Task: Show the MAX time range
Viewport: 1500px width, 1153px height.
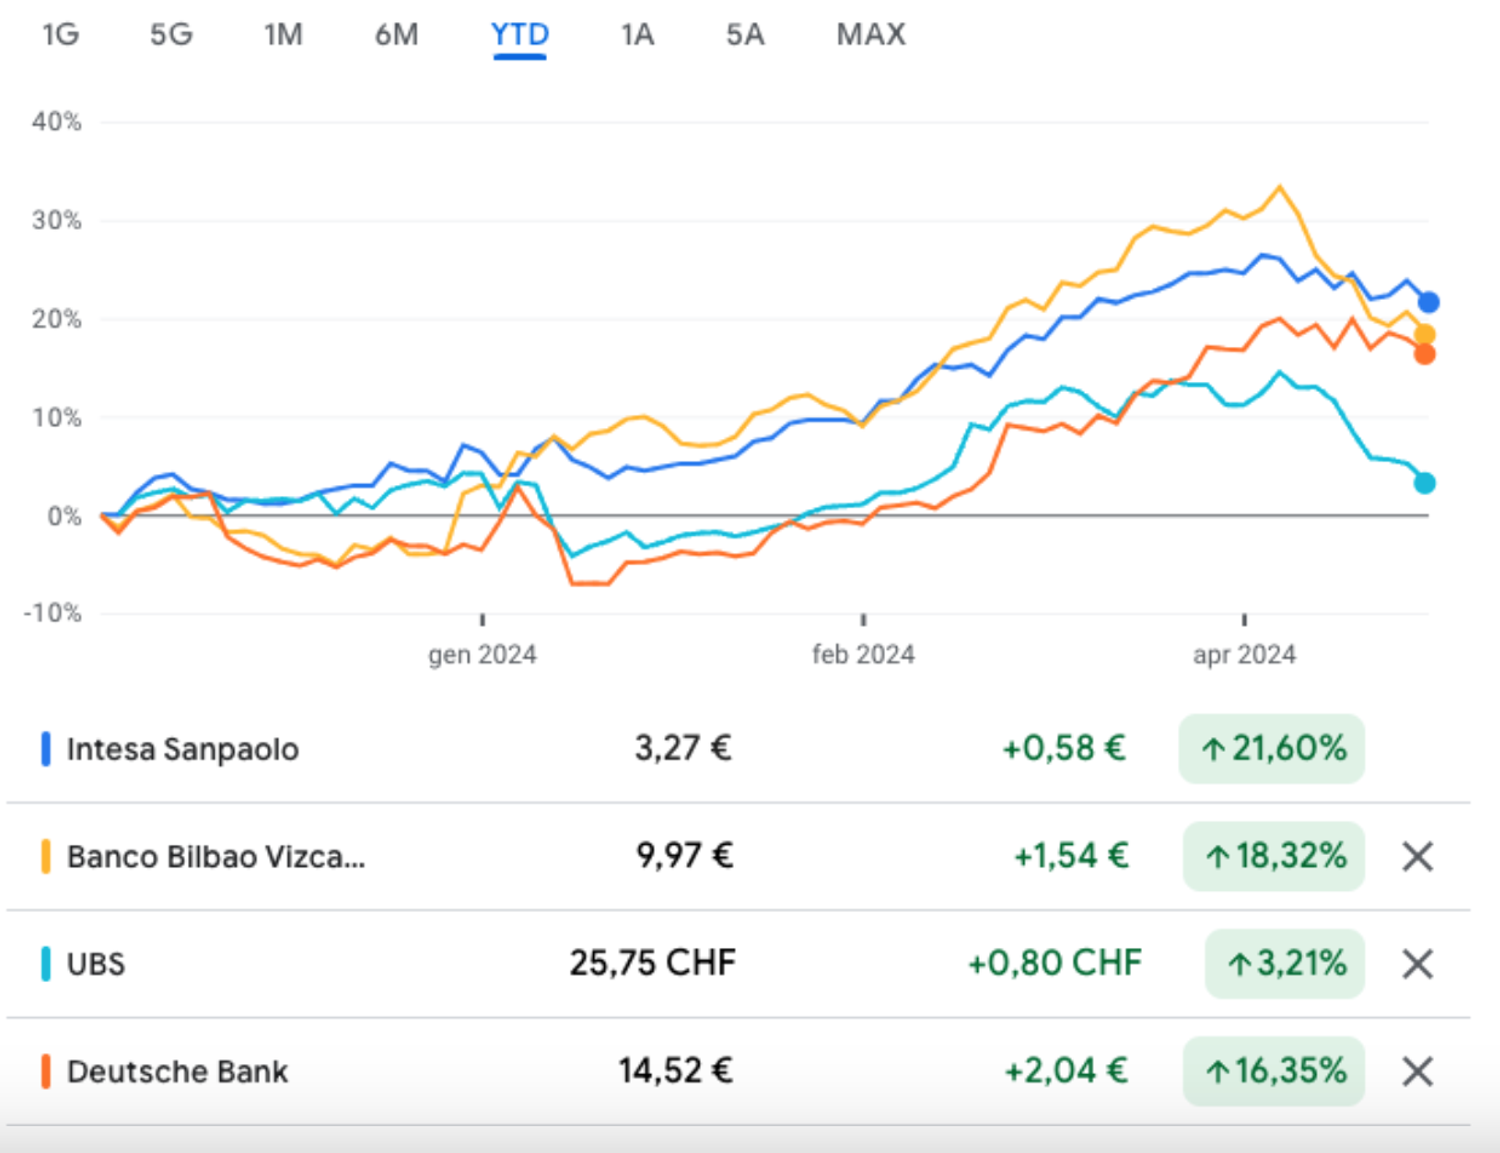Action: pyautogui.click(x=871, y=35)
